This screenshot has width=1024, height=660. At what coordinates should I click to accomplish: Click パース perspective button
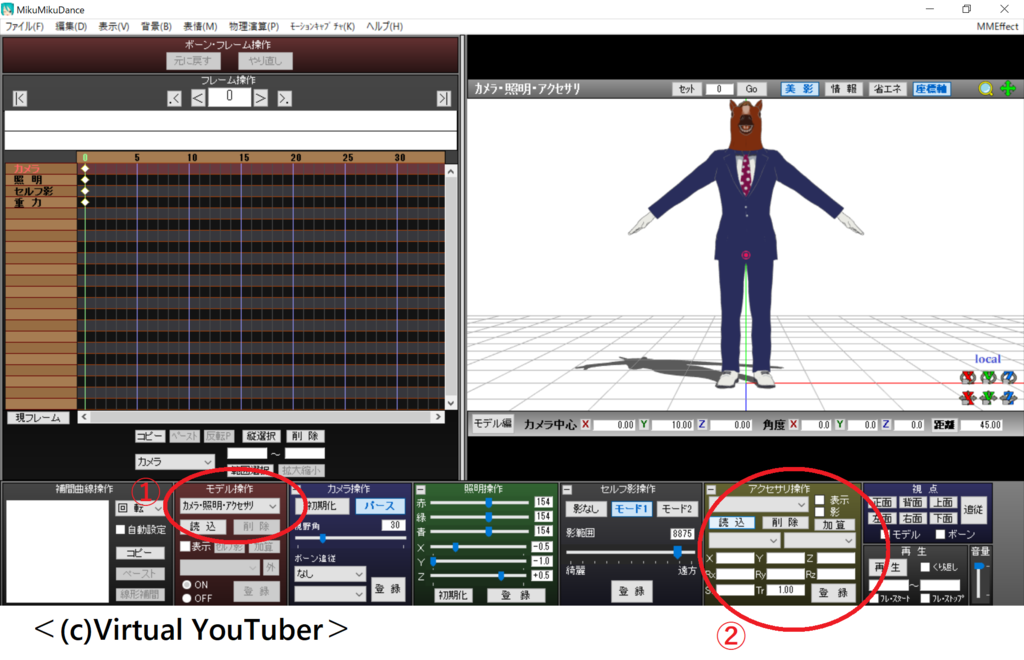pos(379,506)
